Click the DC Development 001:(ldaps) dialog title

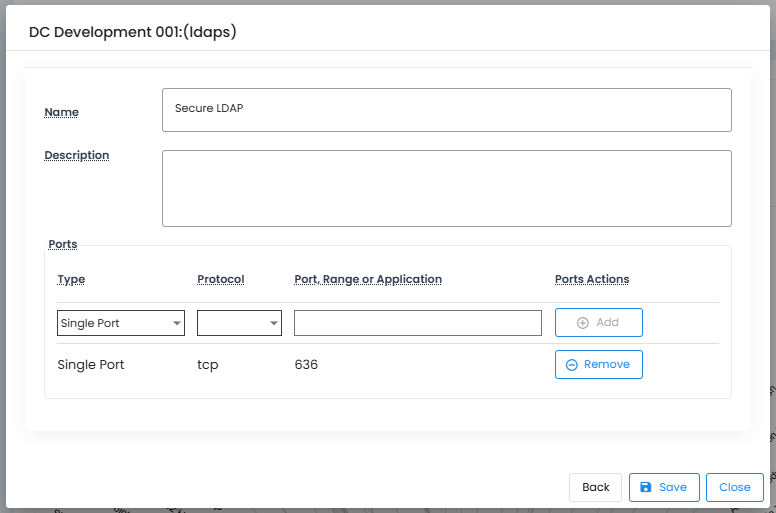point(133,32)
